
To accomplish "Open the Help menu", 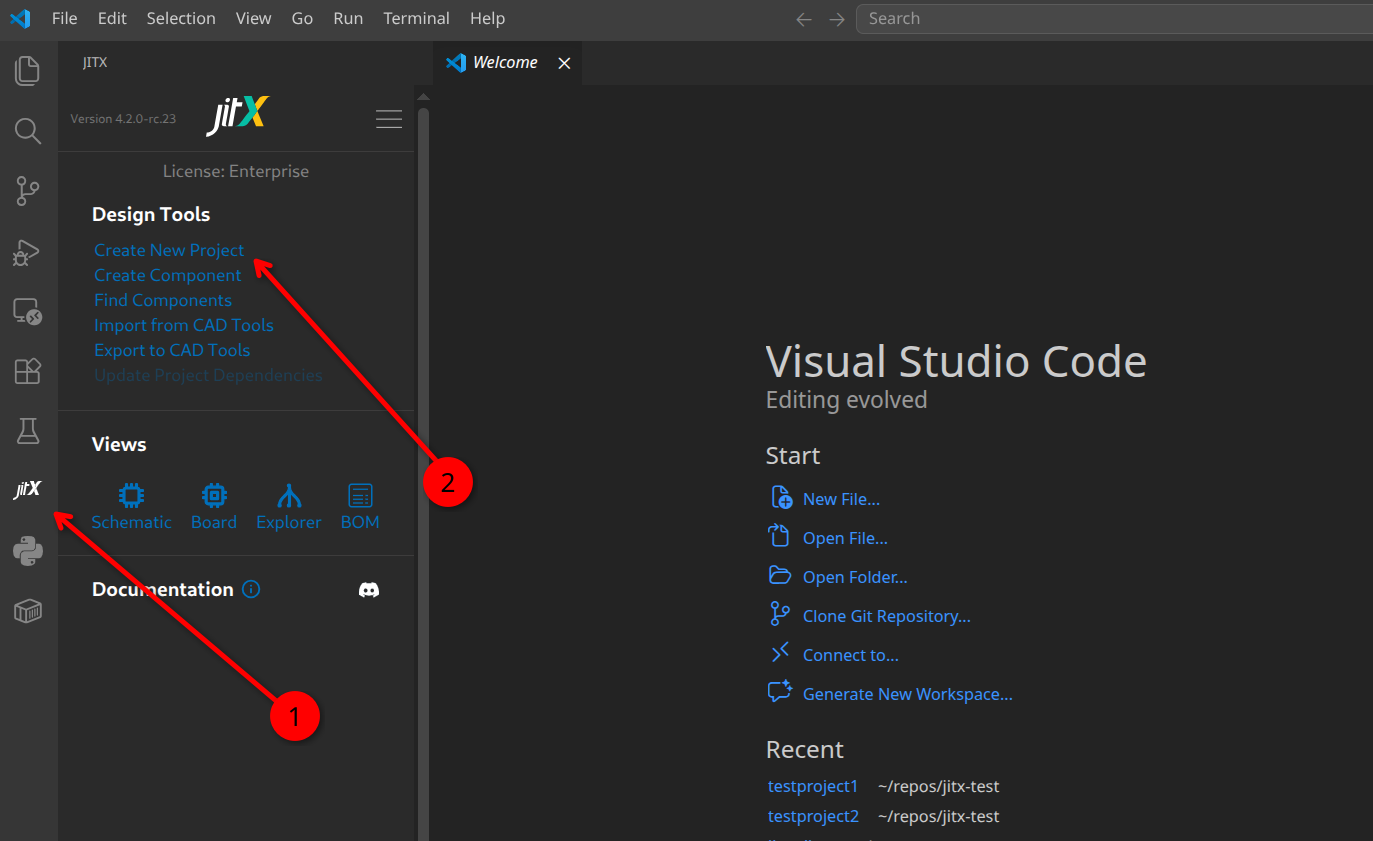I will 487,18.
